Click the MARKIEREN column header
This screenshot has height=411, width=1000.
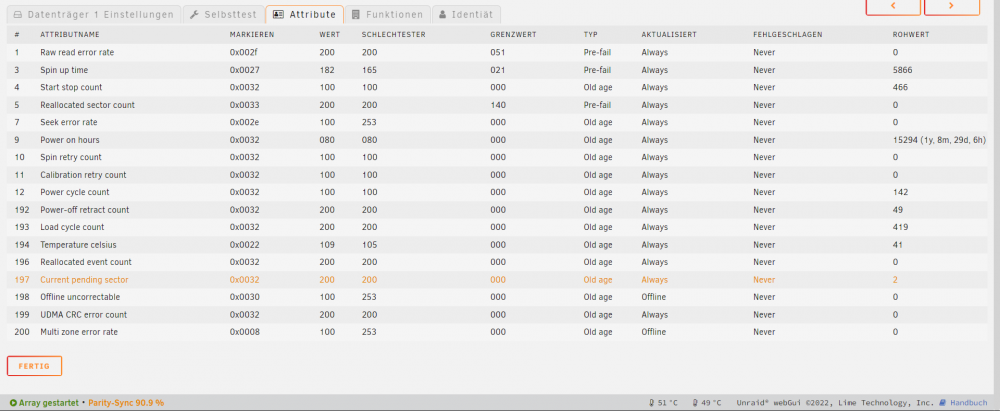251,34
